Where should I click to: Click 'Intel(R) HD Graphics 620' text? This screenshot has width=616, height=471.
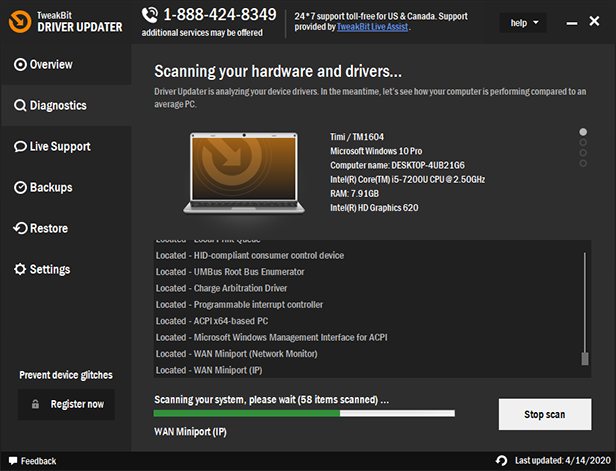point(374,207)
